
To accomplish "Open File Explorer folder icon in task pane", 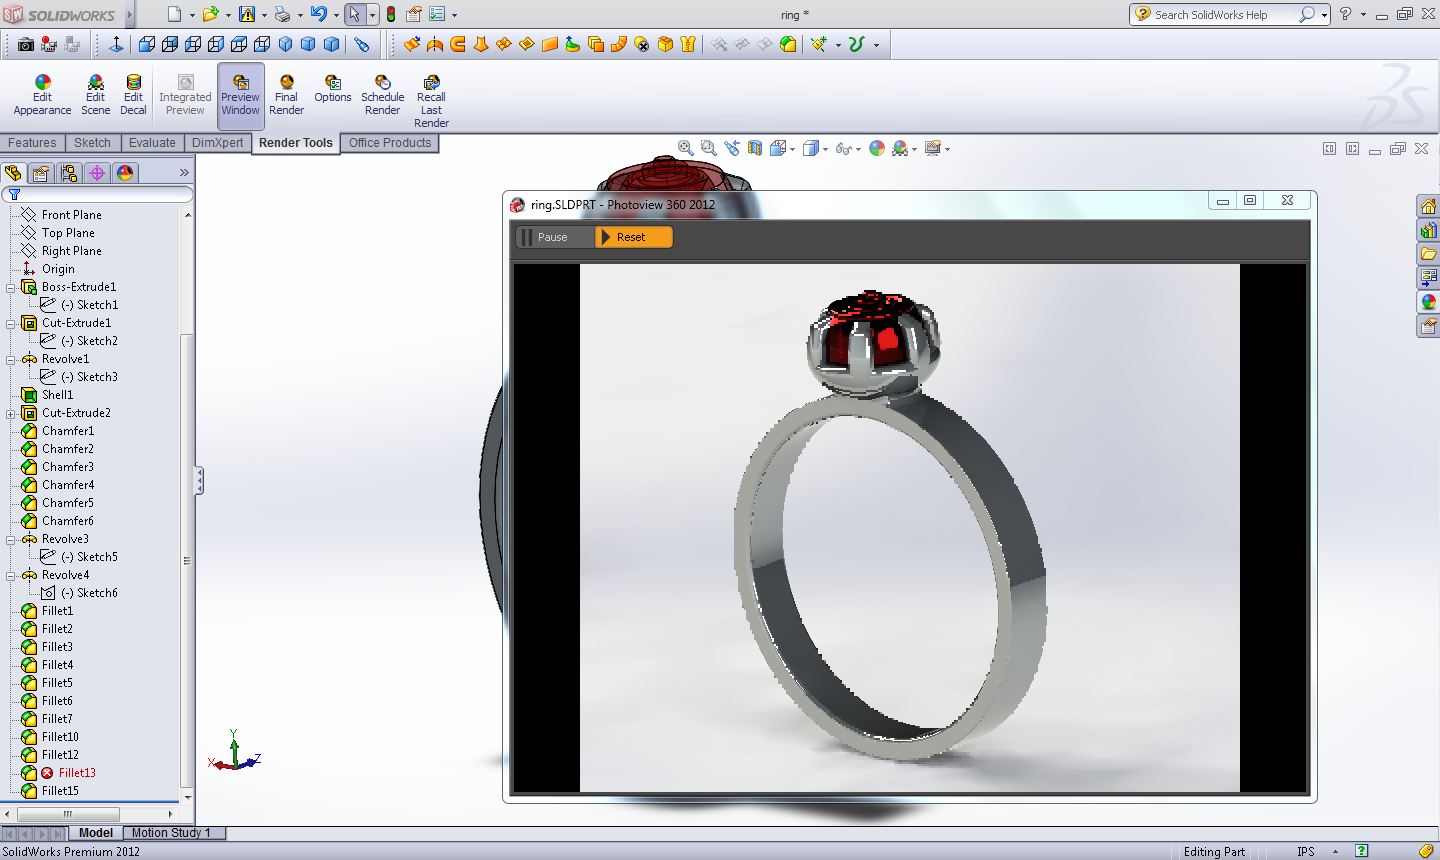I will pos(1428,254).
